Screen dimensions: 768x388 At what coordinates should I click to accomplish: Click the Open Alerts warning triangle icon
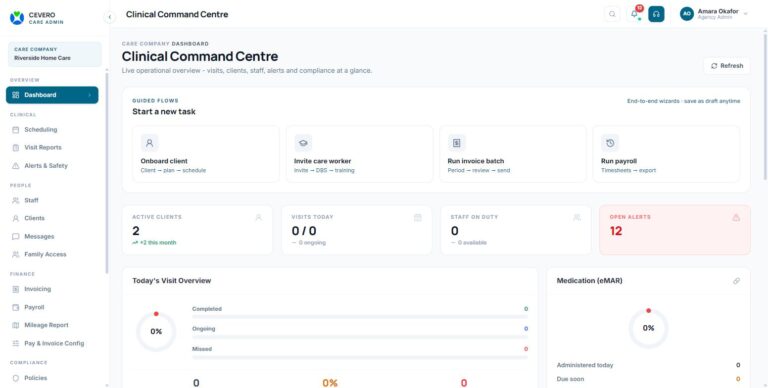click(736, 218)
